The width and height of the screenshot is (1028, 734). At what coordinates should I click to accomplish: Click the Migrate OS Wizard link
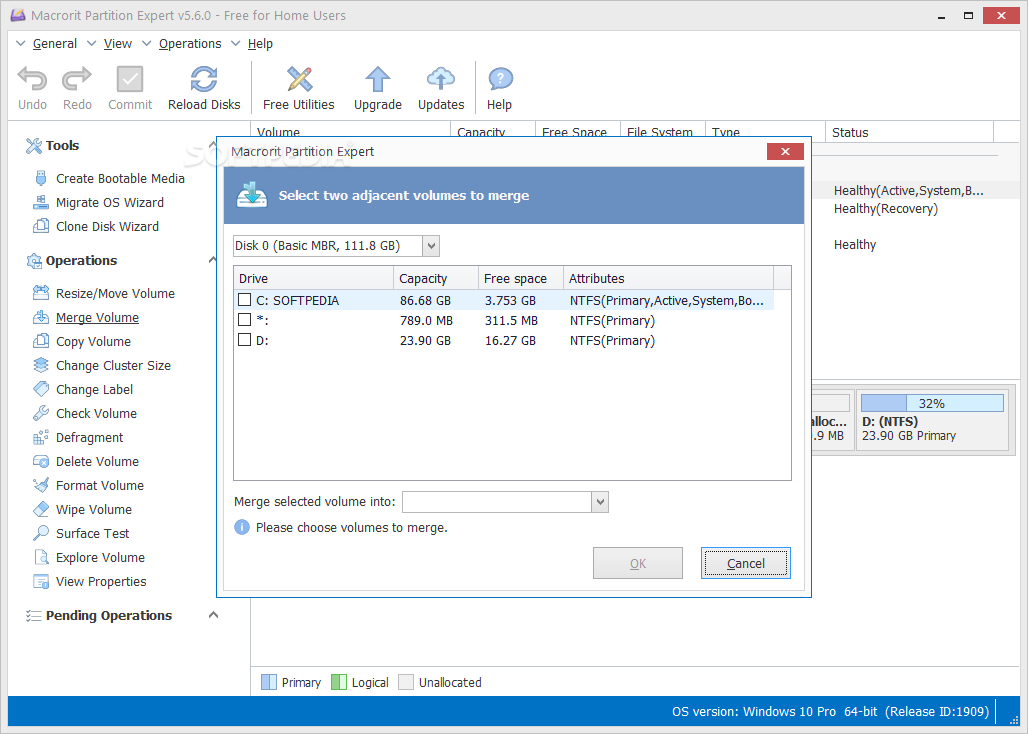point(109,203)
